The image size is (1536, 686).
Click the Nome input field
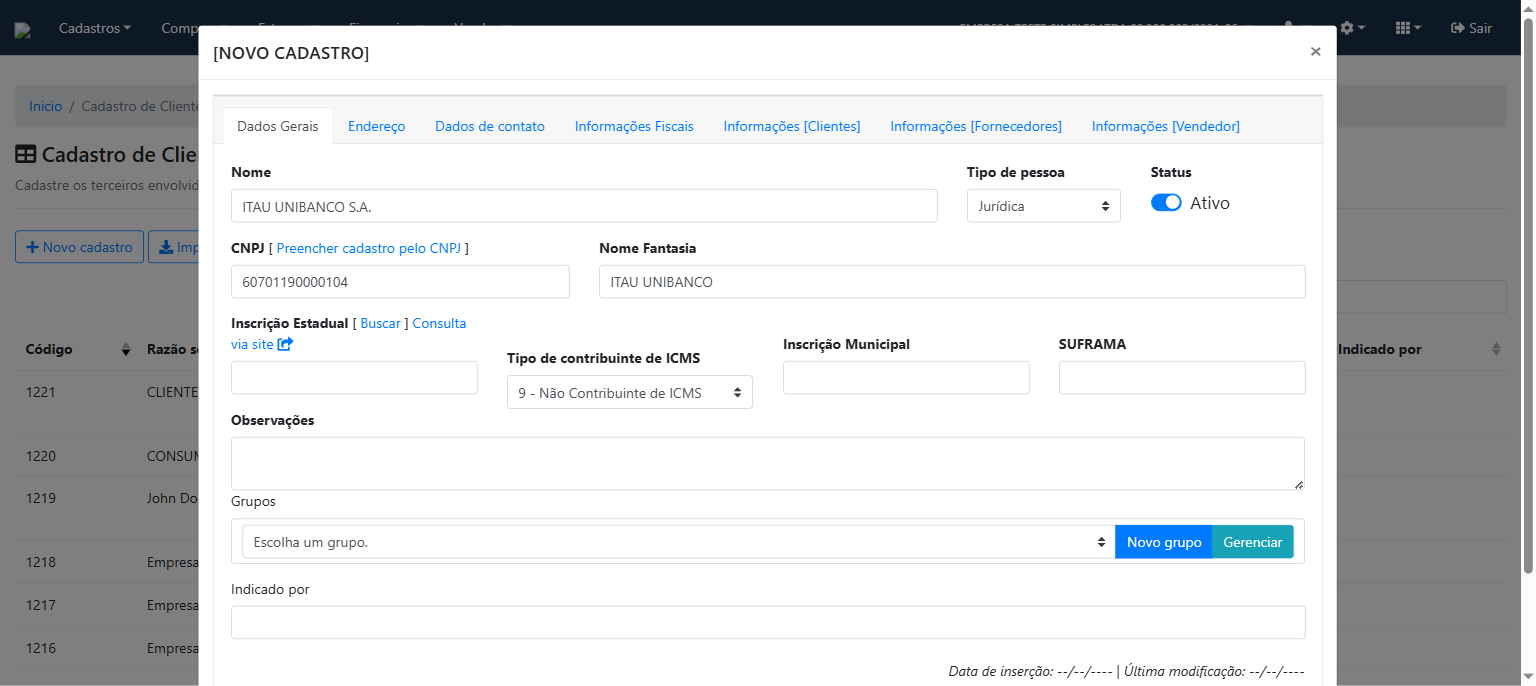point(584,206)
